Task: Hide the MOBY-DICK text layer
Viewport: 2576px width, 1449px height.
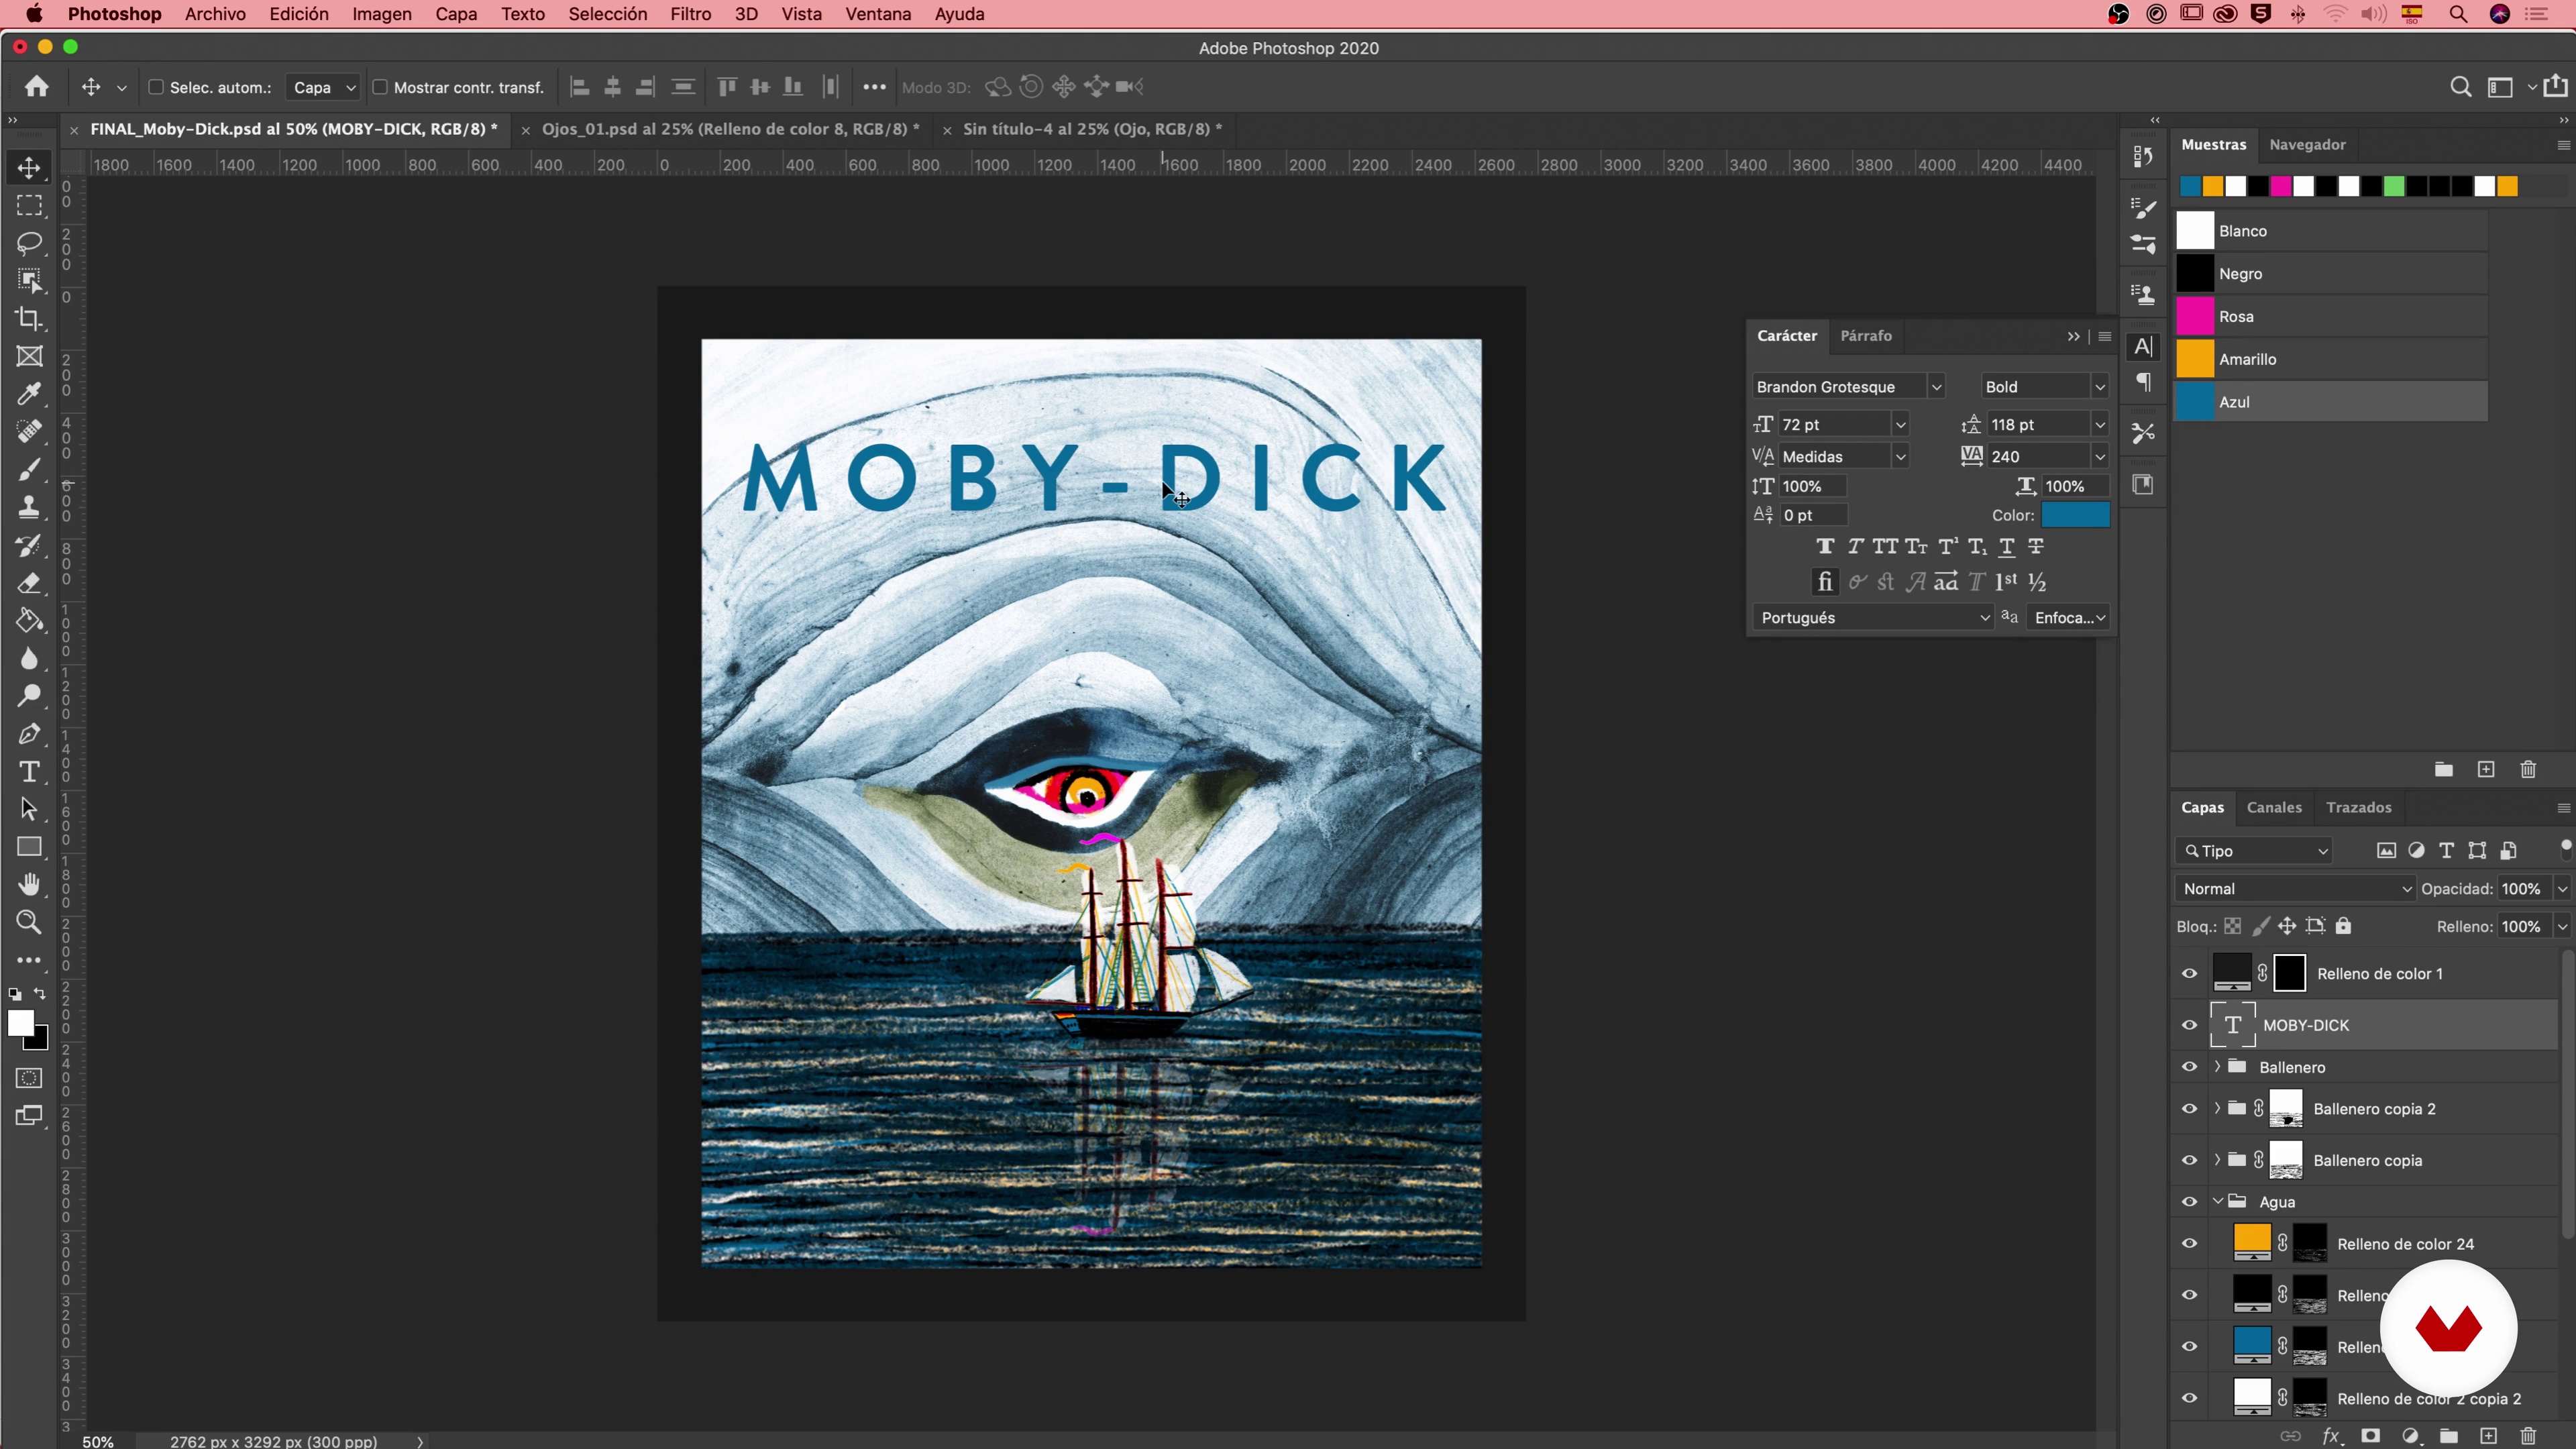Action: click(x=2189, y=1025)
